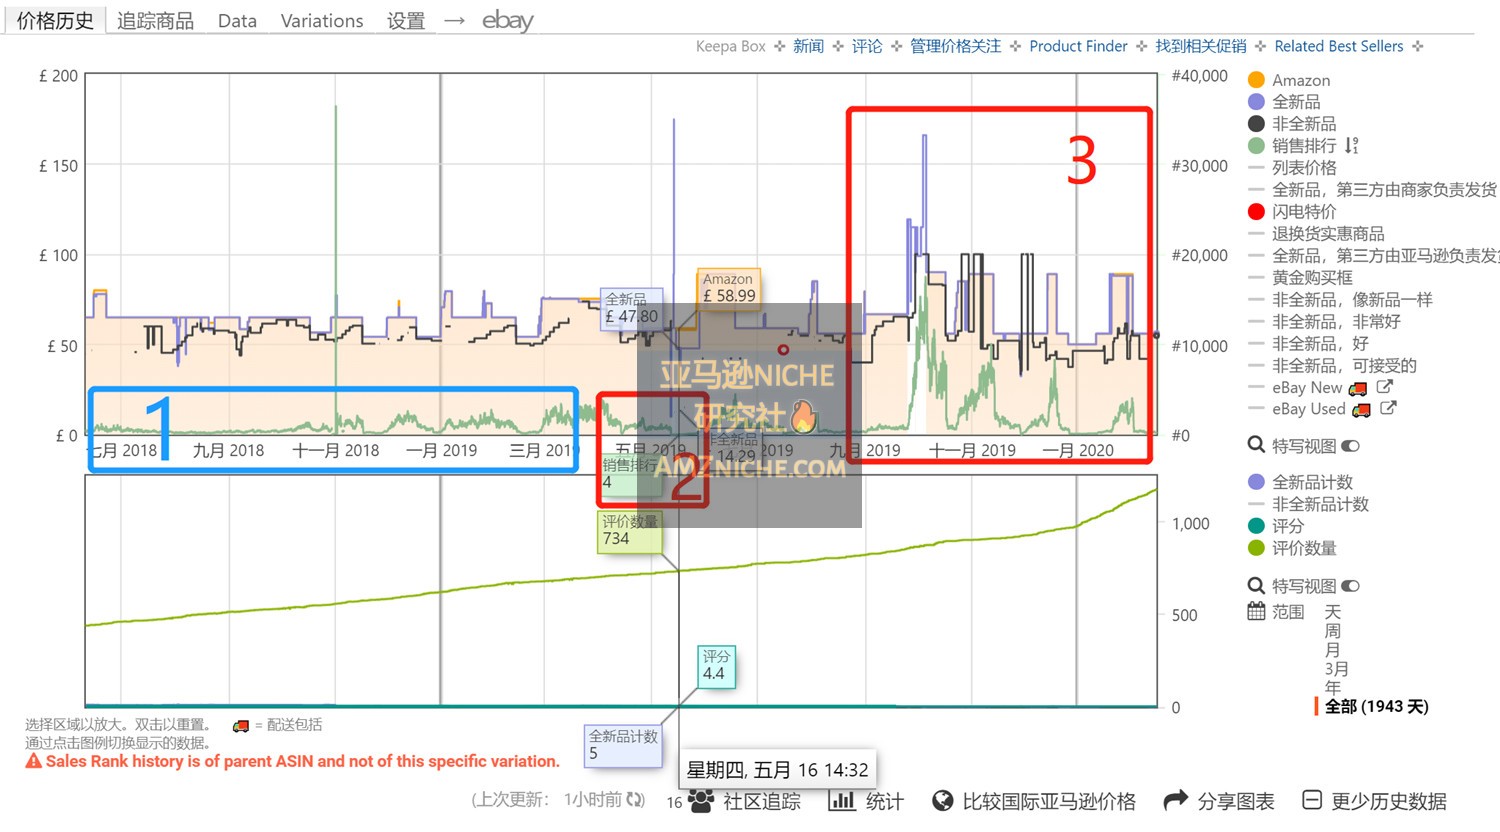Open the 设置 tab
Image resolution: width=1500 pixels, height=832 pixels.
pyautogui.click(x=406, y=20)
